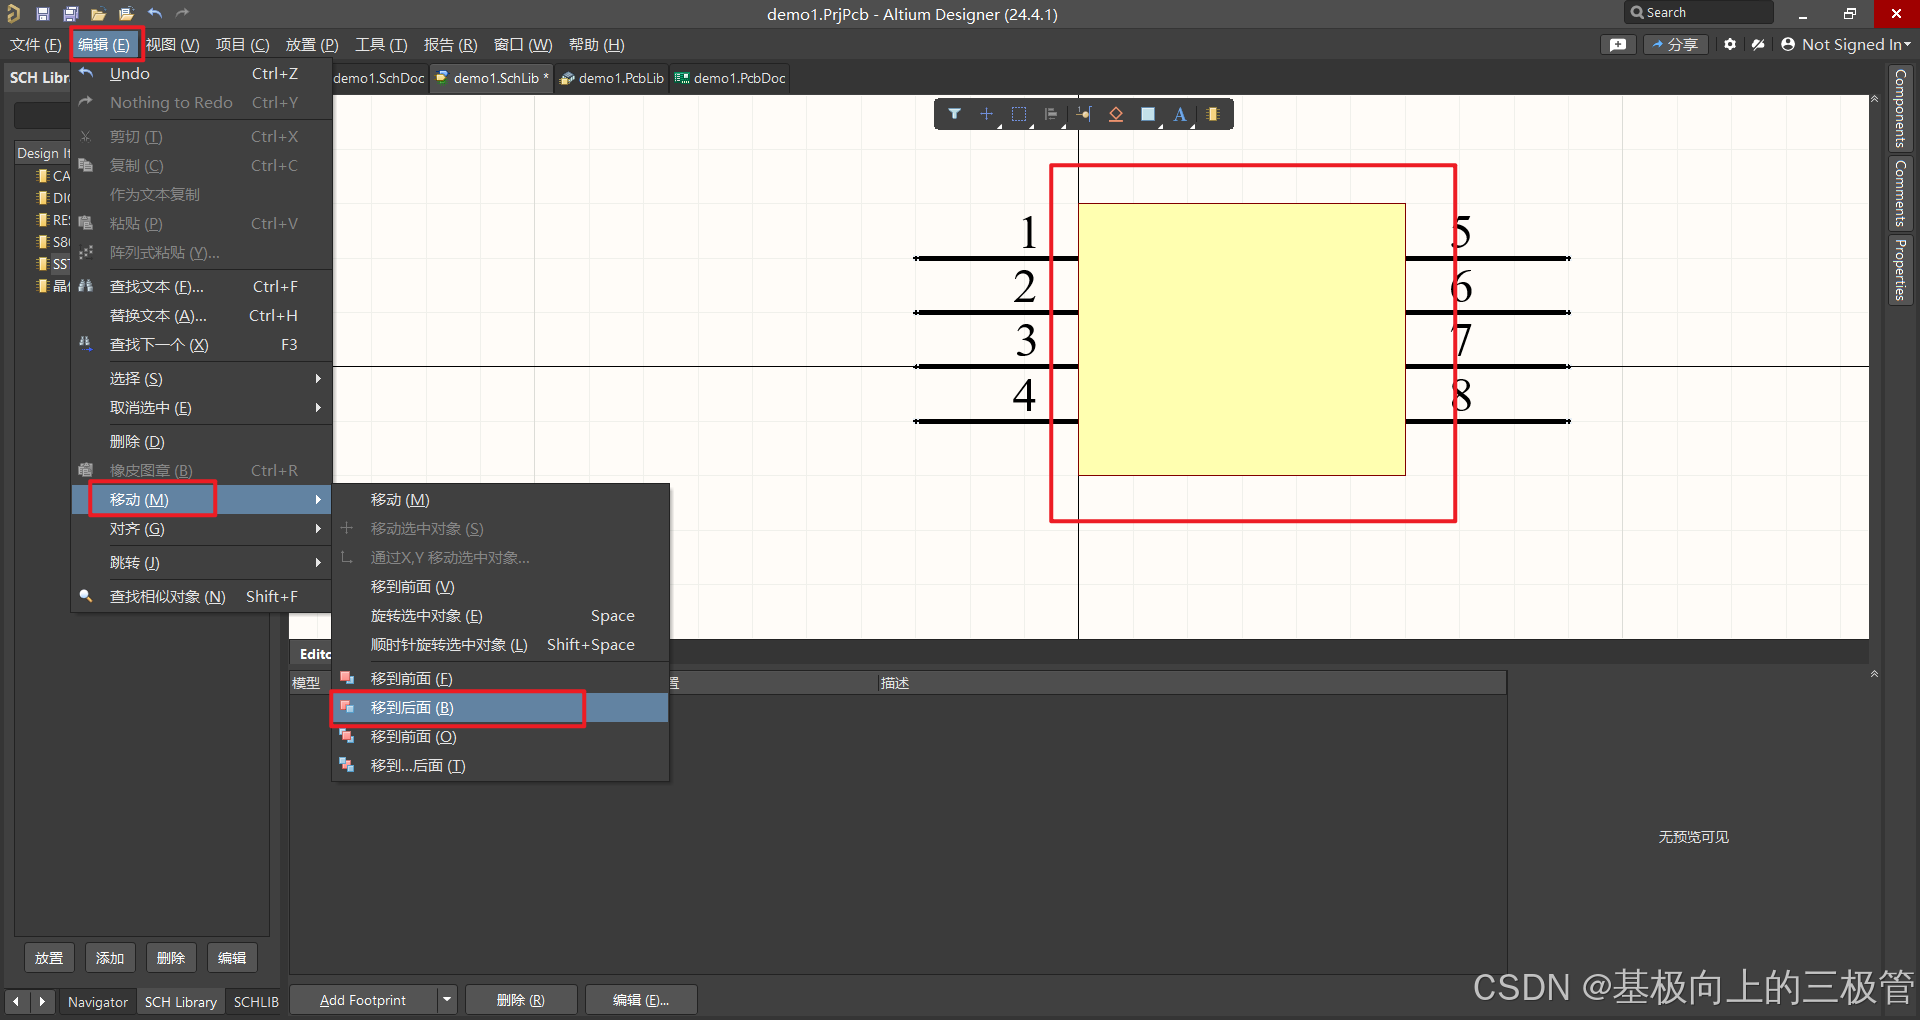This screenshot has width=1920, height=1020.
Task: Click the 编辑 button in SCH Library
Action: tap(232, 958)
